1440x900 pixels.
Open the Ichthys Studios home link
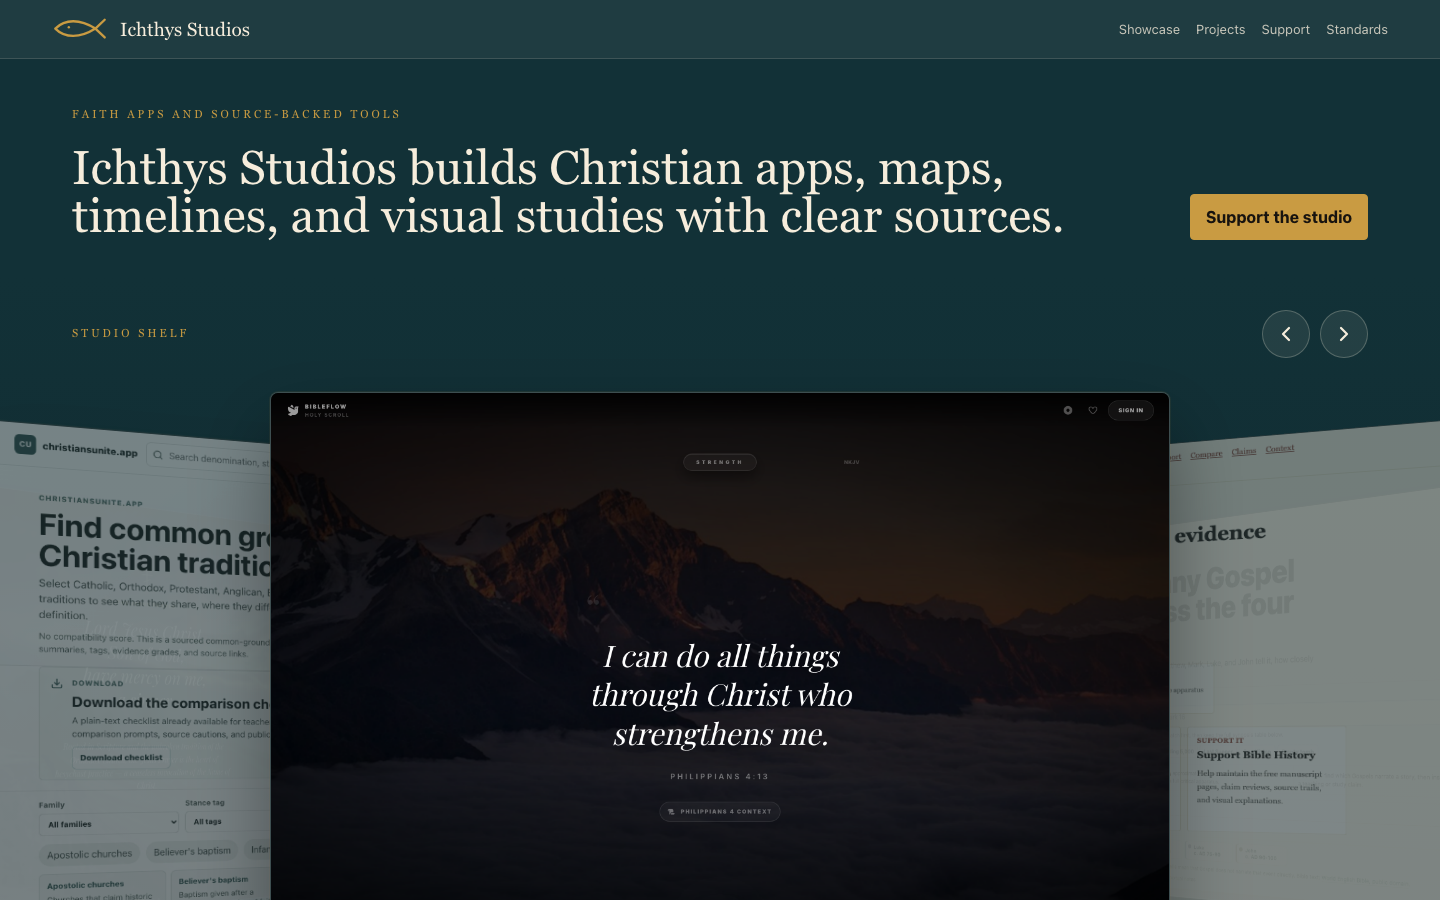[x=152, y=29]
